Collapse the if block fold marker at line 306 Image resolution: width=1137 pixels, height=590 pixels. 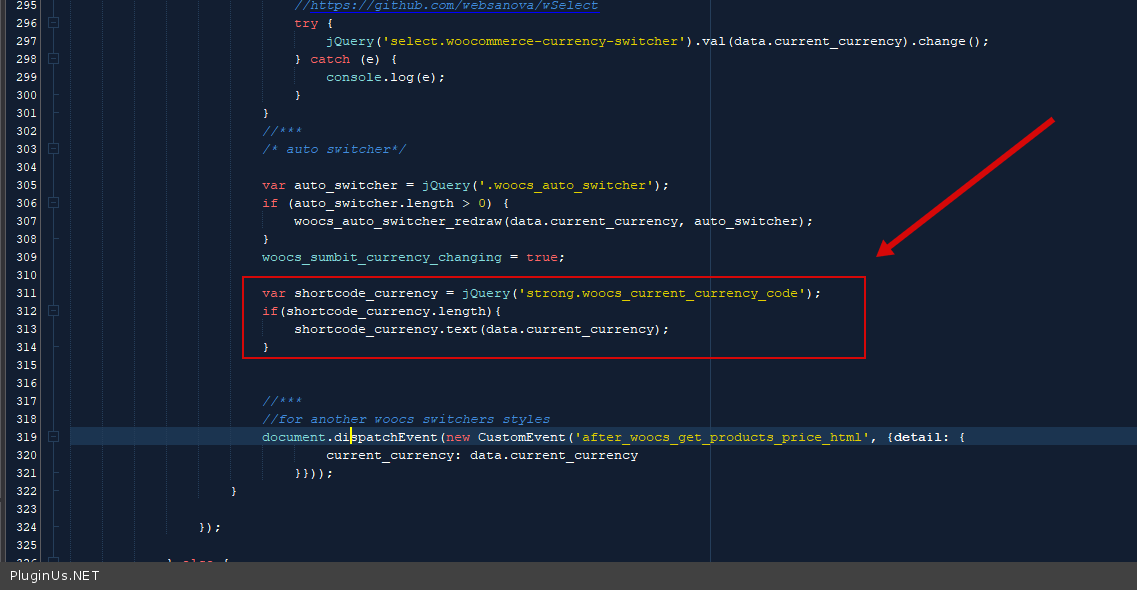pos(54,203)
